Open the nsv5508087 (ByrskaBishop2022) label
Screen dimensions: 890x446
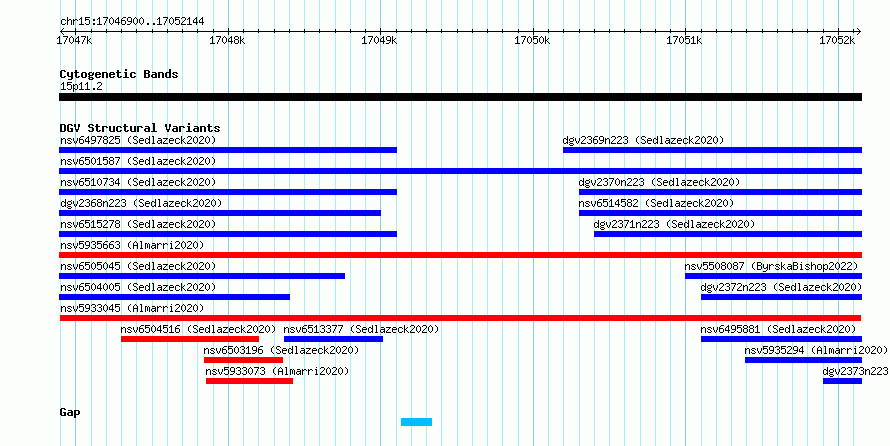coord(771,266)
